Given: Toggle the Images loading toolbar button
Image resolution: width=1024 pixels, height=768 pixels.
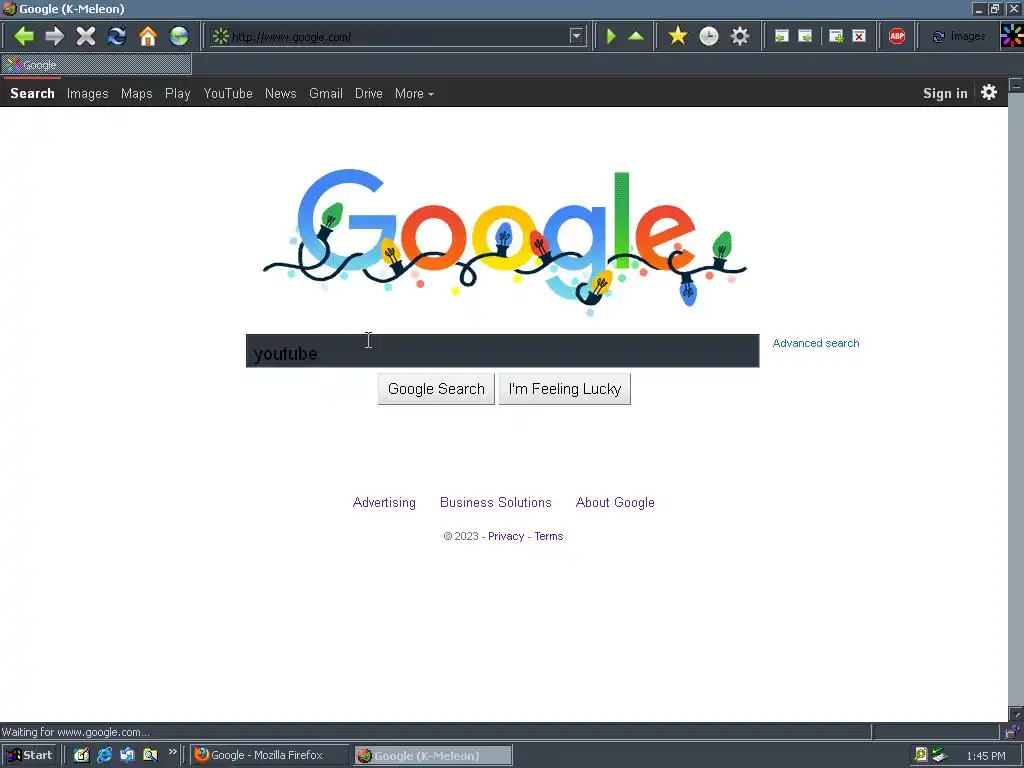Looking at the screenshot, I should tap(959, 37).
